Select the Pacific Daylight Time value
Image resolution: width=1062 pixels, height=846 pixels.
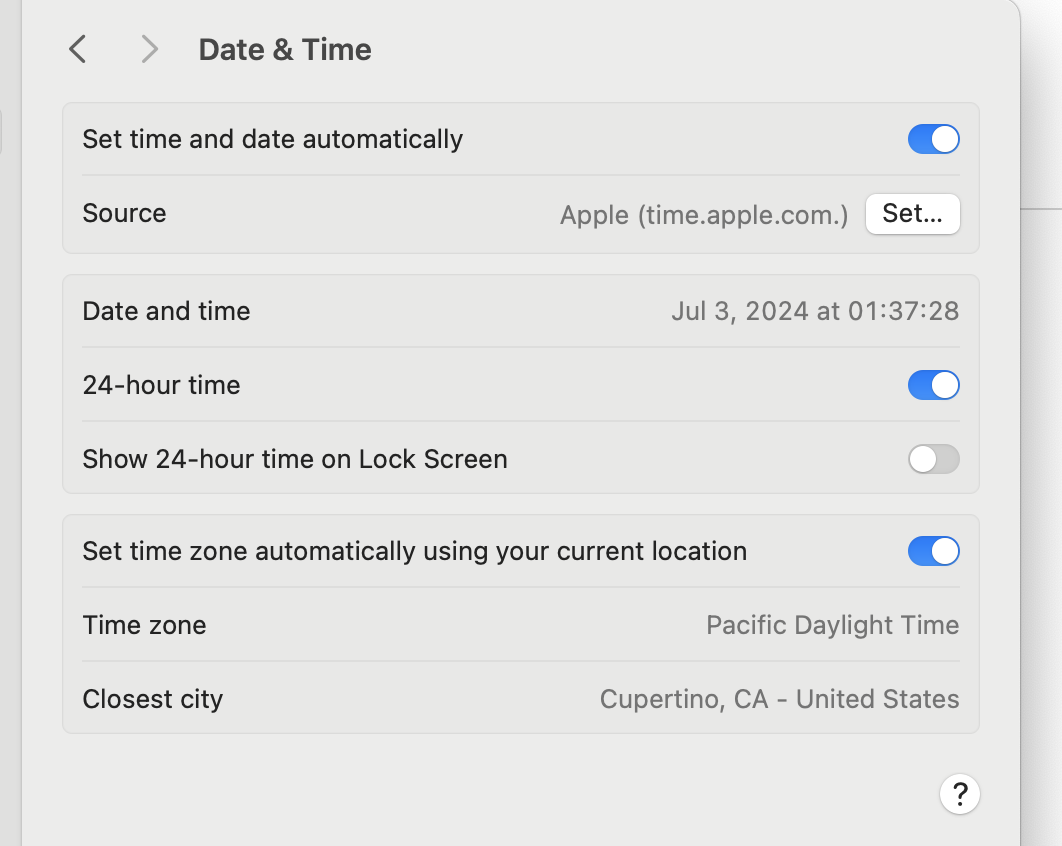832,625
